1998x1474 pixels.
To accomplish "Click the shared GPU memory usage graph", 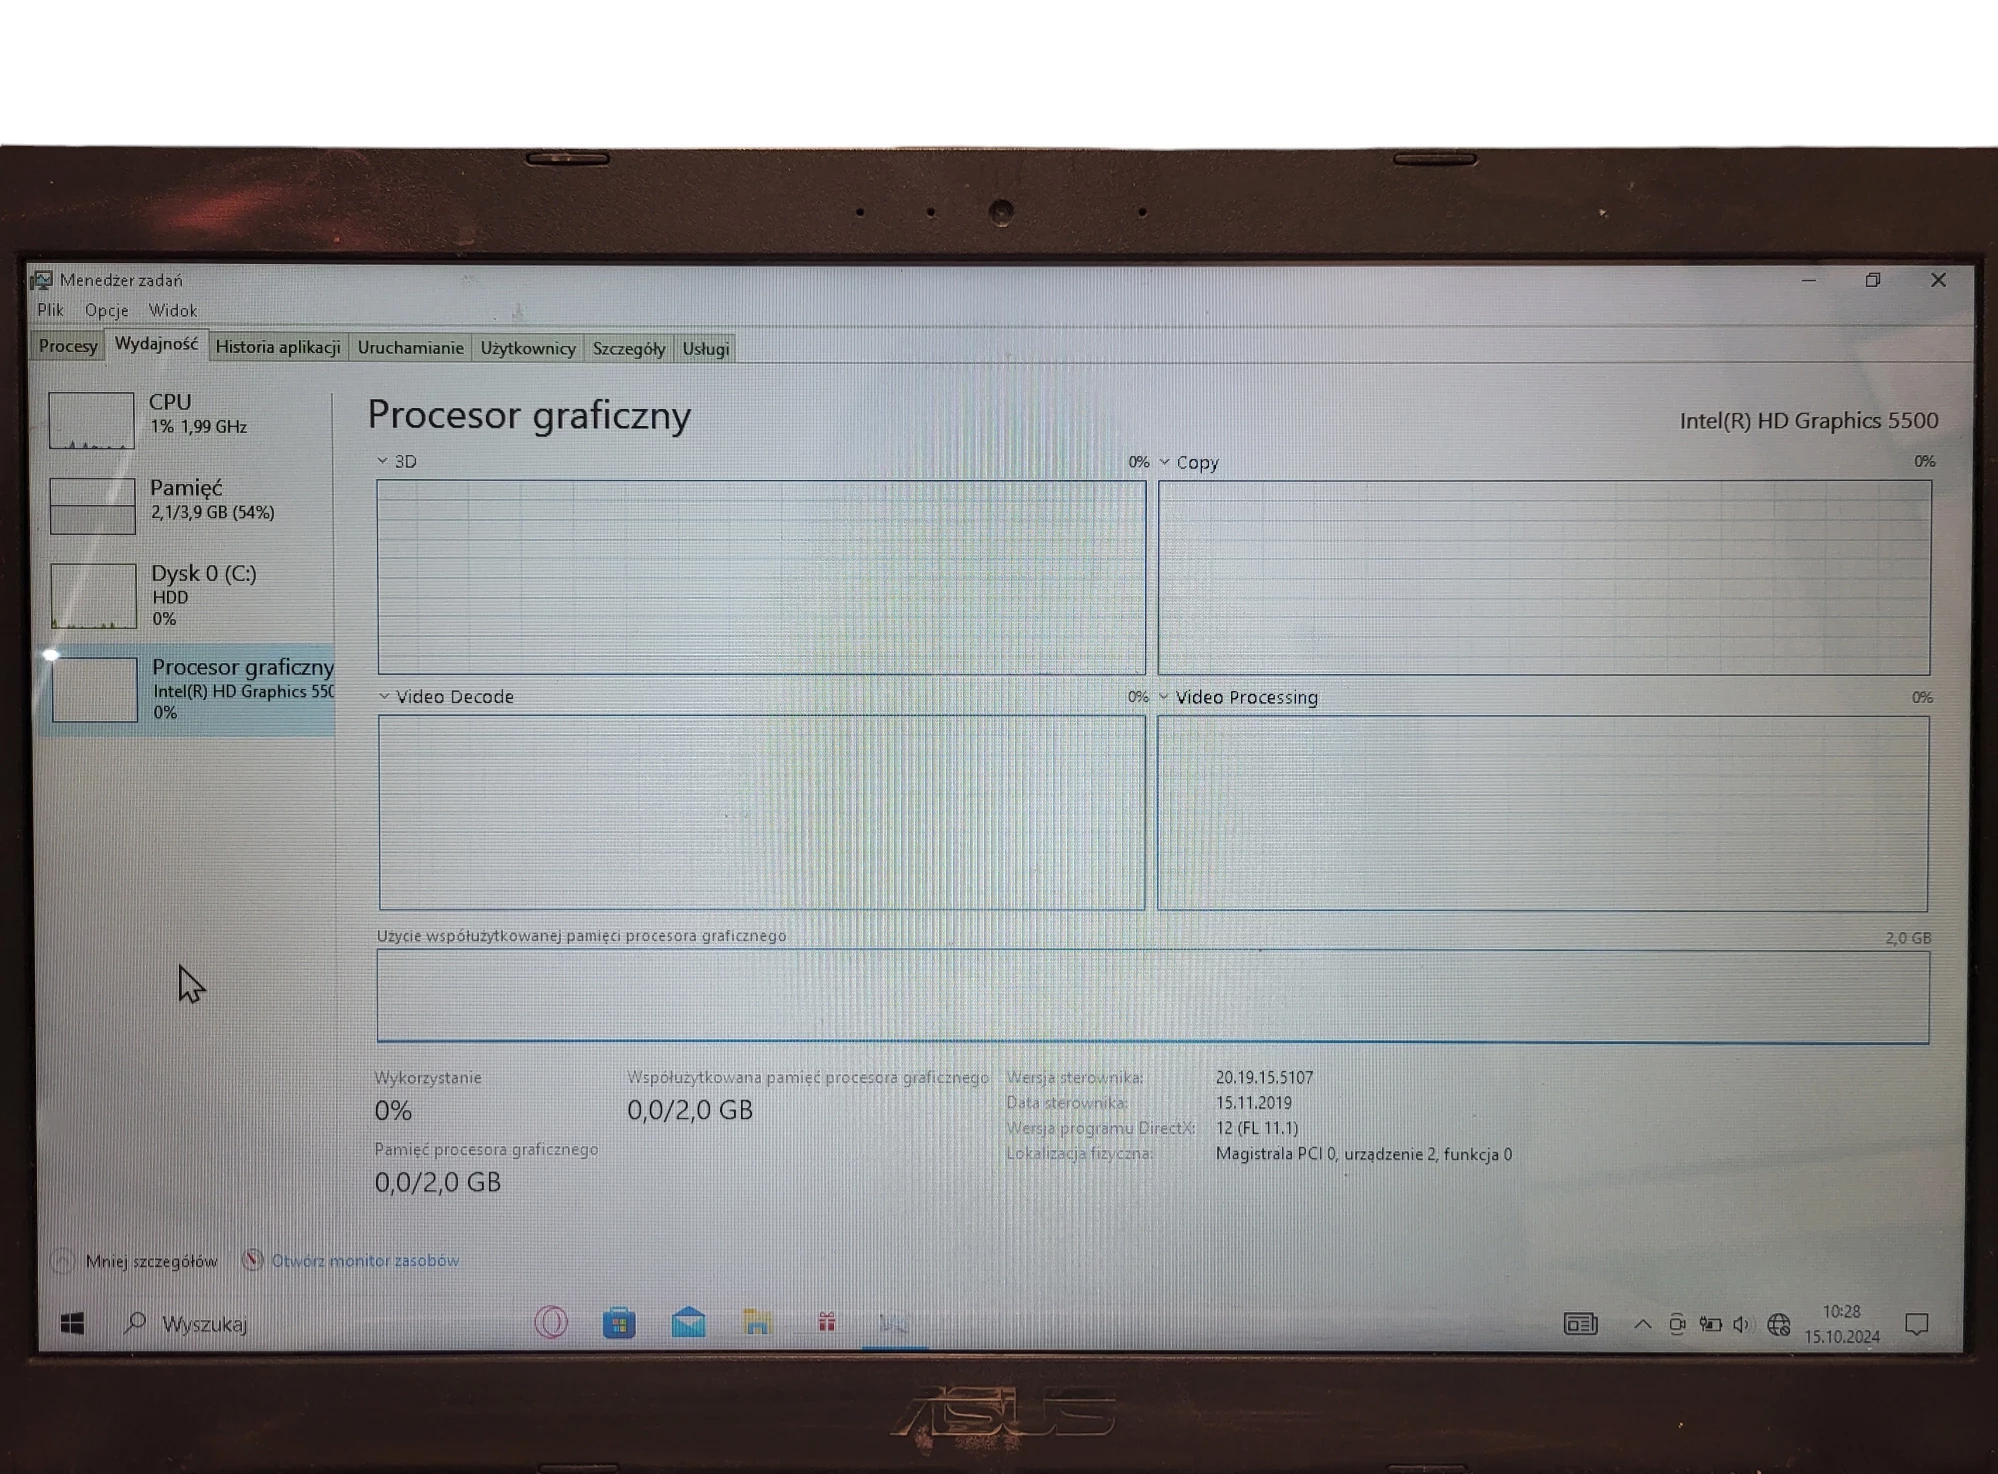I will pyautogui.click(x=1153, y=996).
